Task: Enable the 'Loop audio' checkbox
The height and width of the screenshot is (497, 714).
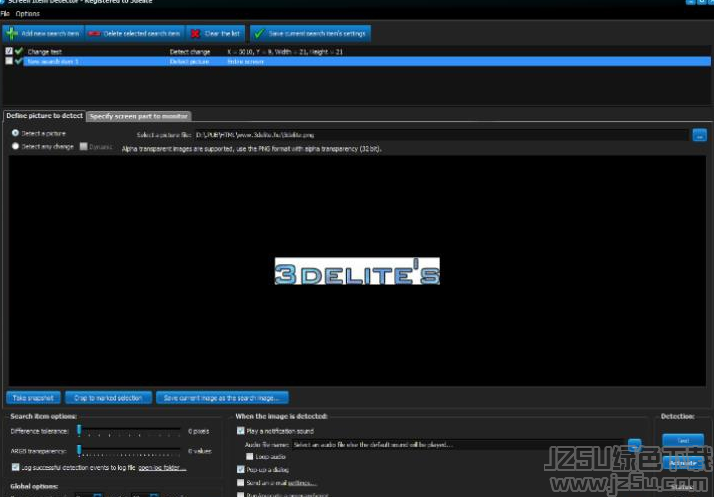Action: 250,456
